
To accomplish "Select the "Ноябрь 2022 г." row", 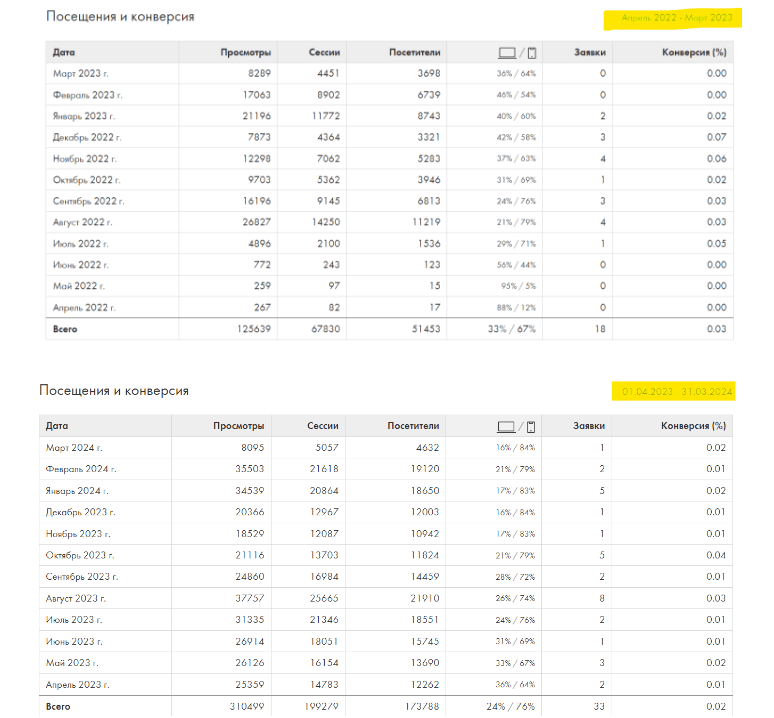I will coord(86,158).
